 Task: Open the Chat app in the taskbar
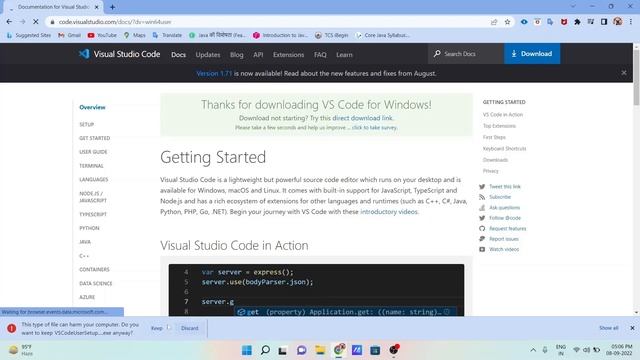pos(302,350)
